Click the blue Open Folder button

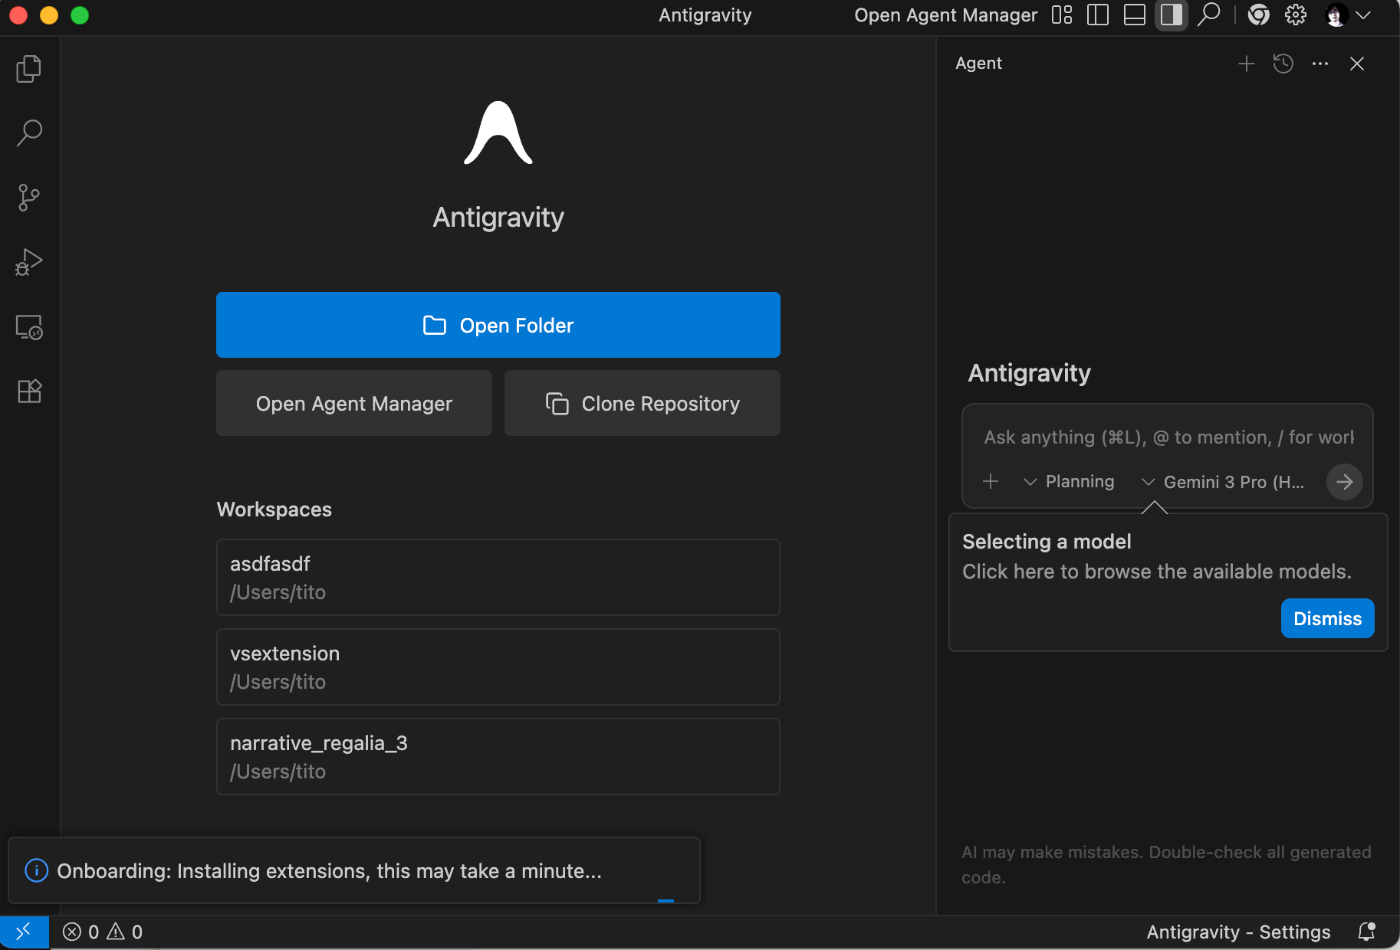(498, 325)
